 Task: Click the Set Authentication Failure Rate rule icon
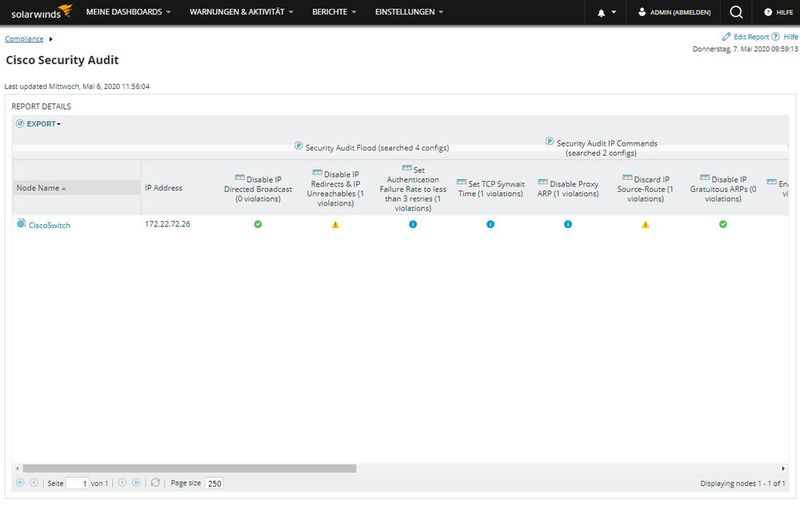[x=407, y=168]
